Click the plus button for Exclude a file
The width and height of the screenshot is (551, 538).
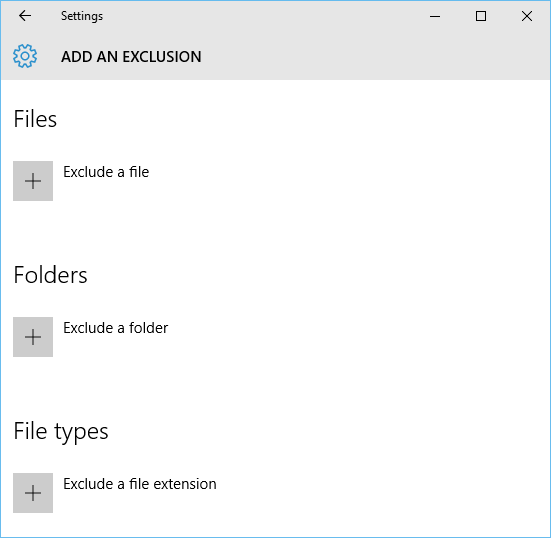[x=33, y=181]
